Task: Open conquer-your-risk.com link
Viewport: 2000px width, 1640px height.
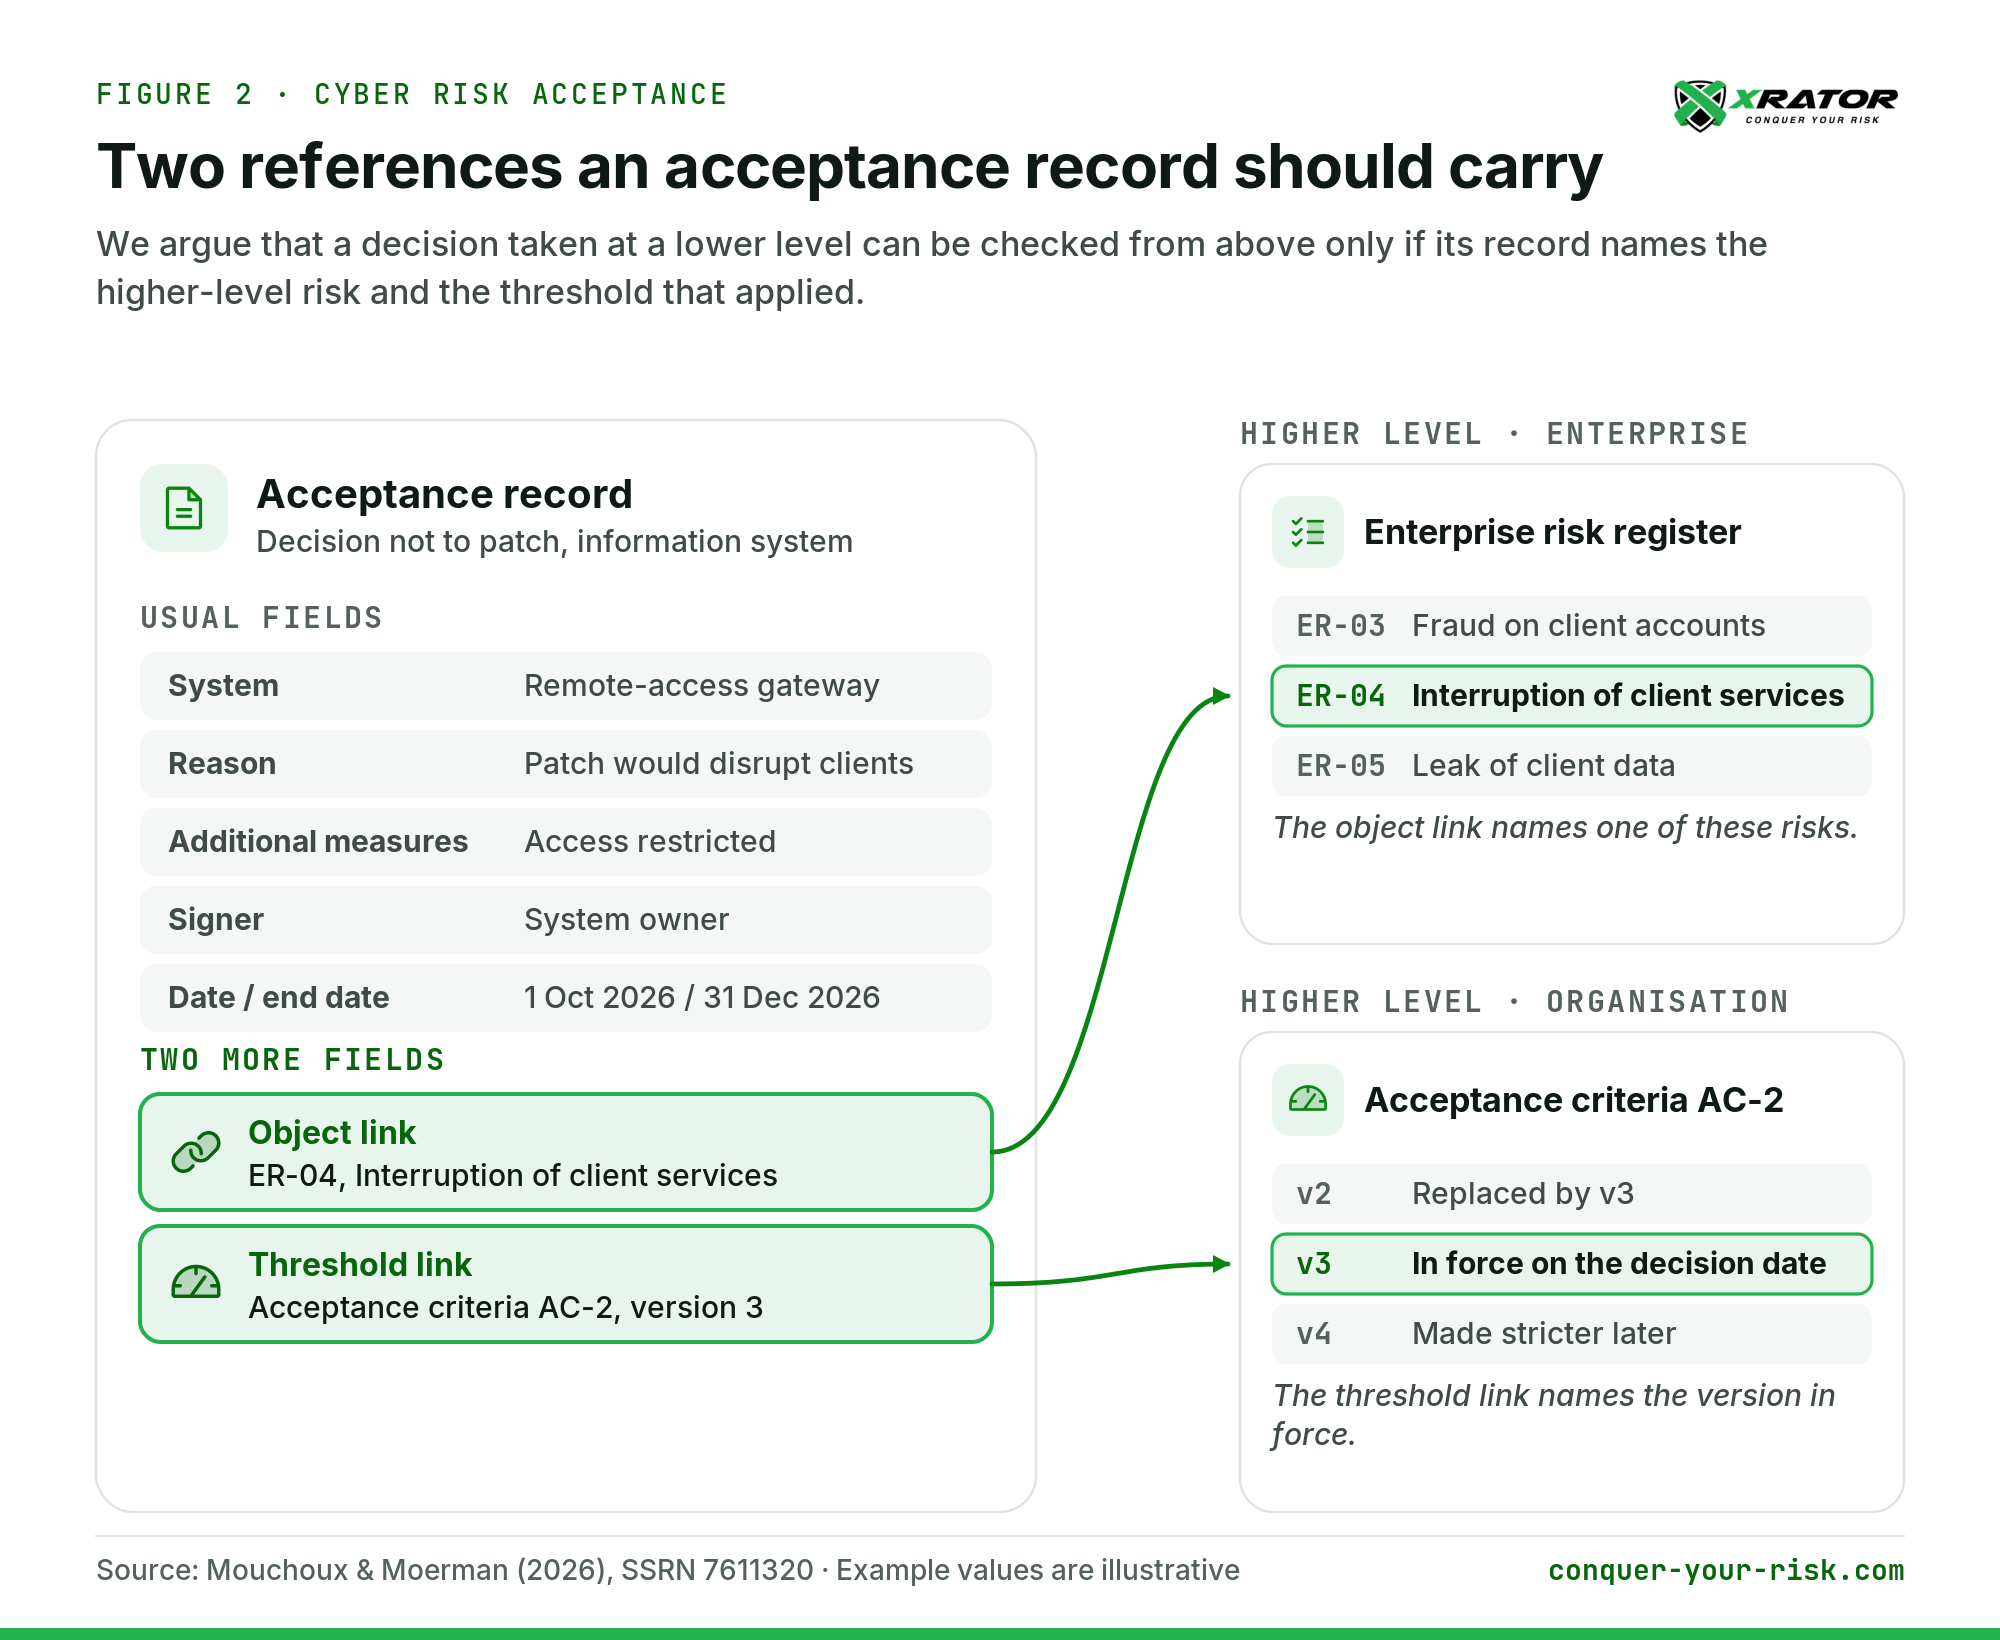Action: (x=1726, y=1570)
